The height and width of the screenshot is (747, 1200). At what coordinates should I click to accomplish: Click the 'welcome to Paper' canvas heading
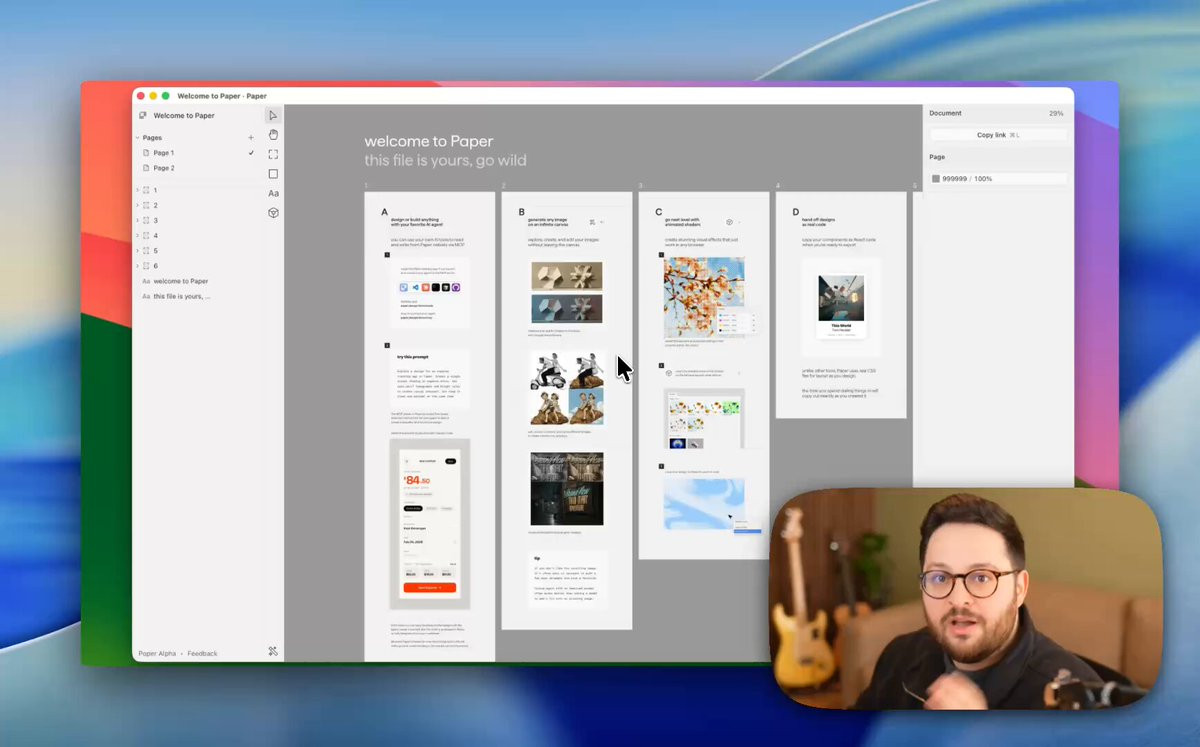(429, 142)
